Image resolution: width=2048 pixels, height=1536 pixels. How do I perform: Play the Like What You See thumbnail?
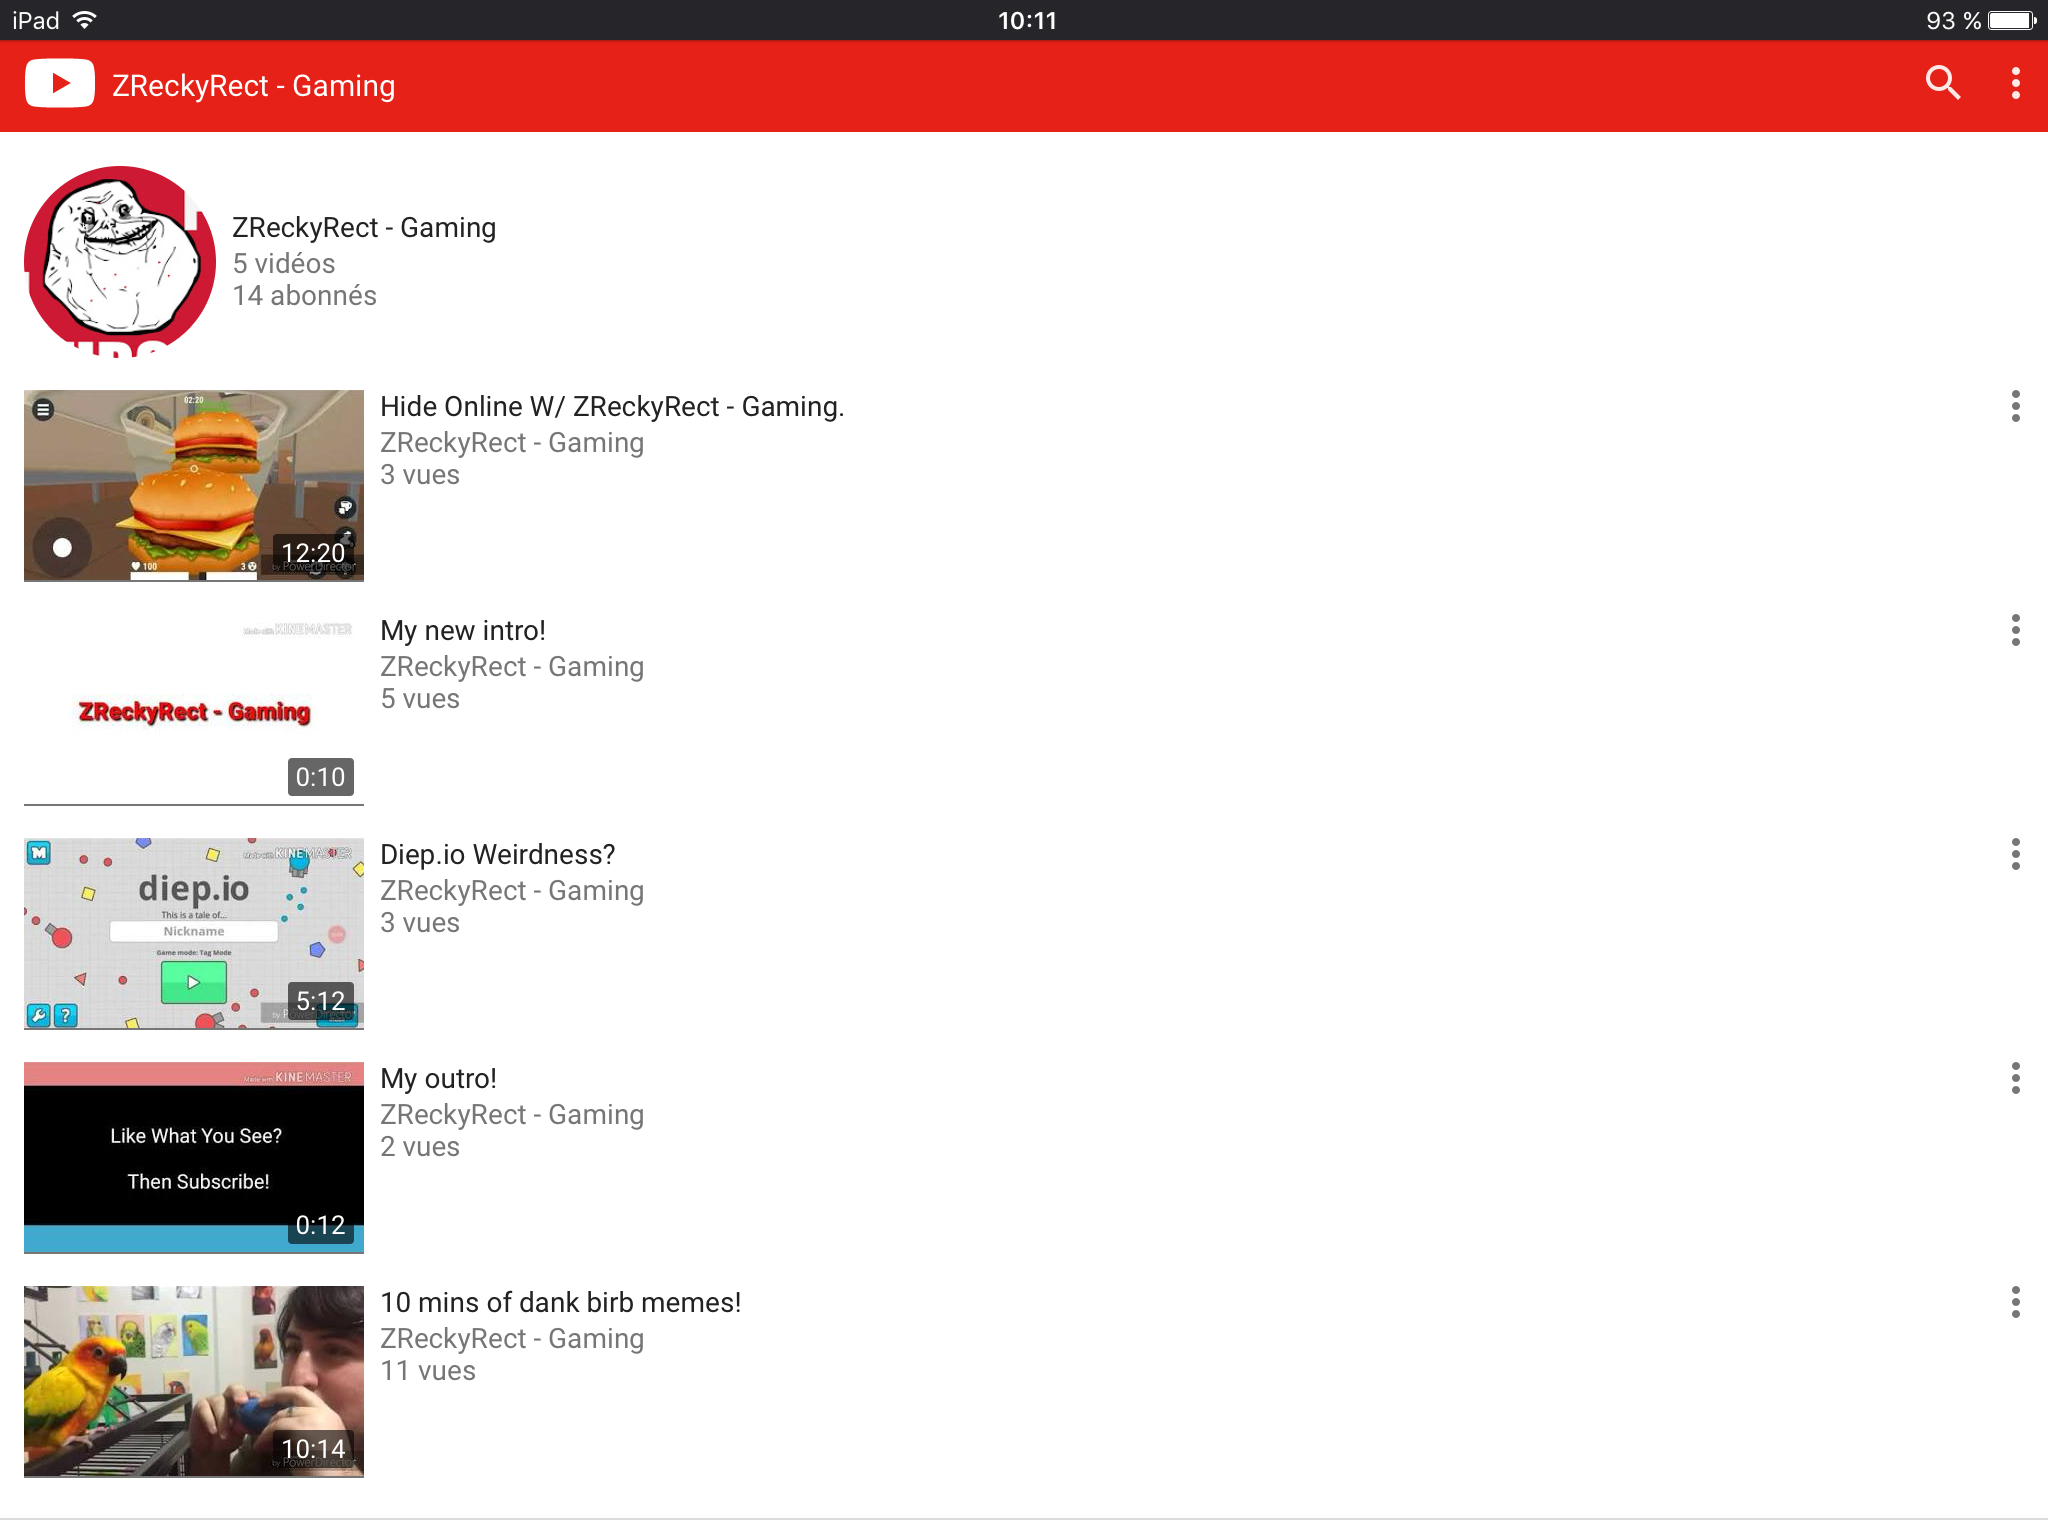(x=194, y=1157)
